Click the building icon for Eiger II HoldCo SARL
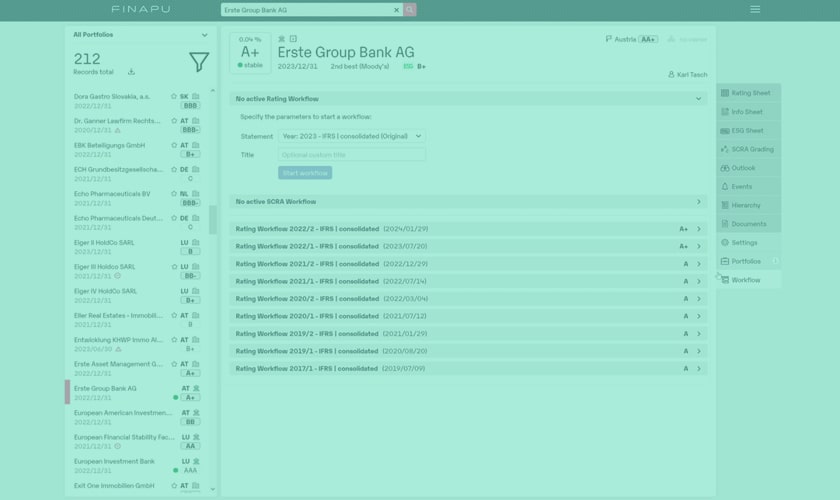The image size is (840, 500). coord(196,242)
